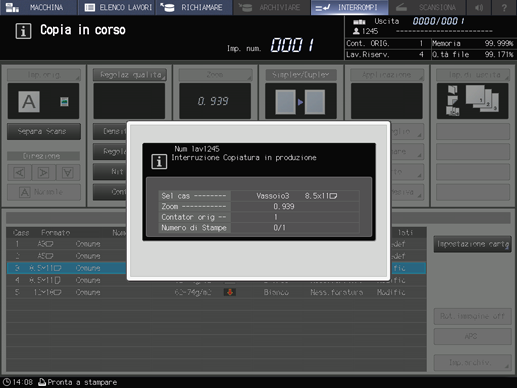Click the dialog Zoom 0.939 row
517x388 pixels.
[x=259, y=206]
